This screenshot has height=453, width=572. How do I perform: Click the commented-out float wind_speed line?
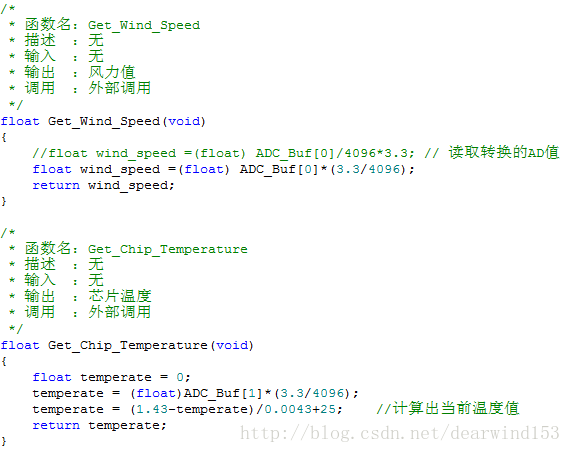(223, 154)
